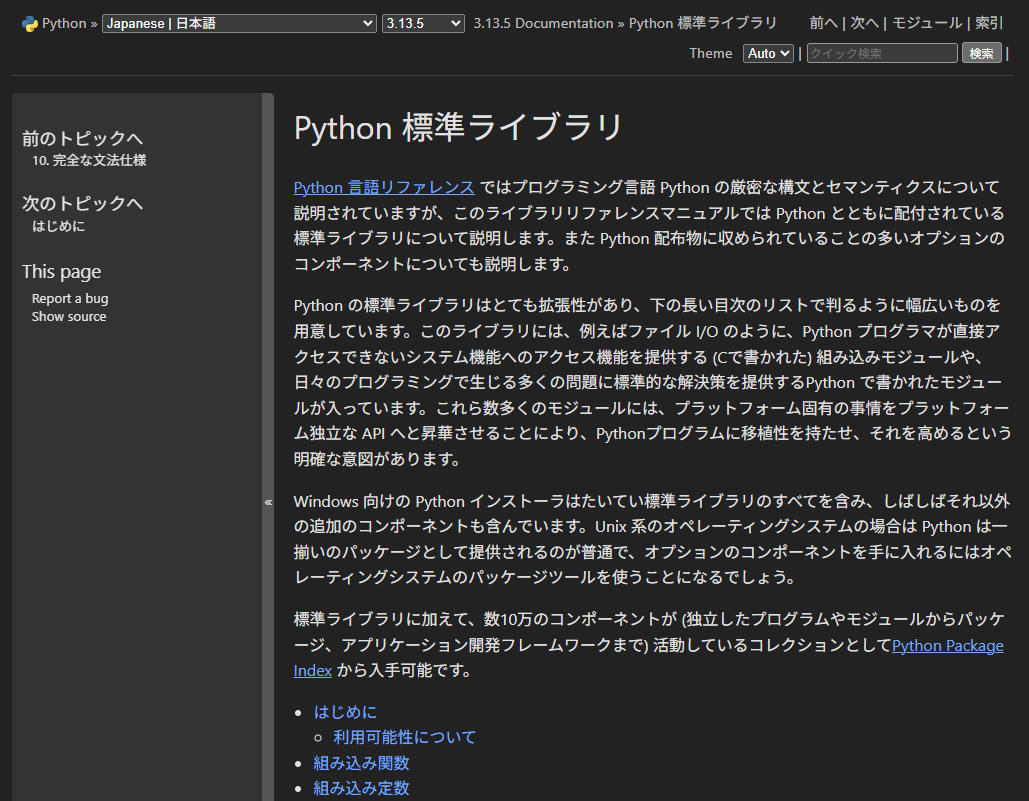Open the 索引 general index link
Image resolution: width=1029 pixels, height=801 pixels.
click(988, 23)
